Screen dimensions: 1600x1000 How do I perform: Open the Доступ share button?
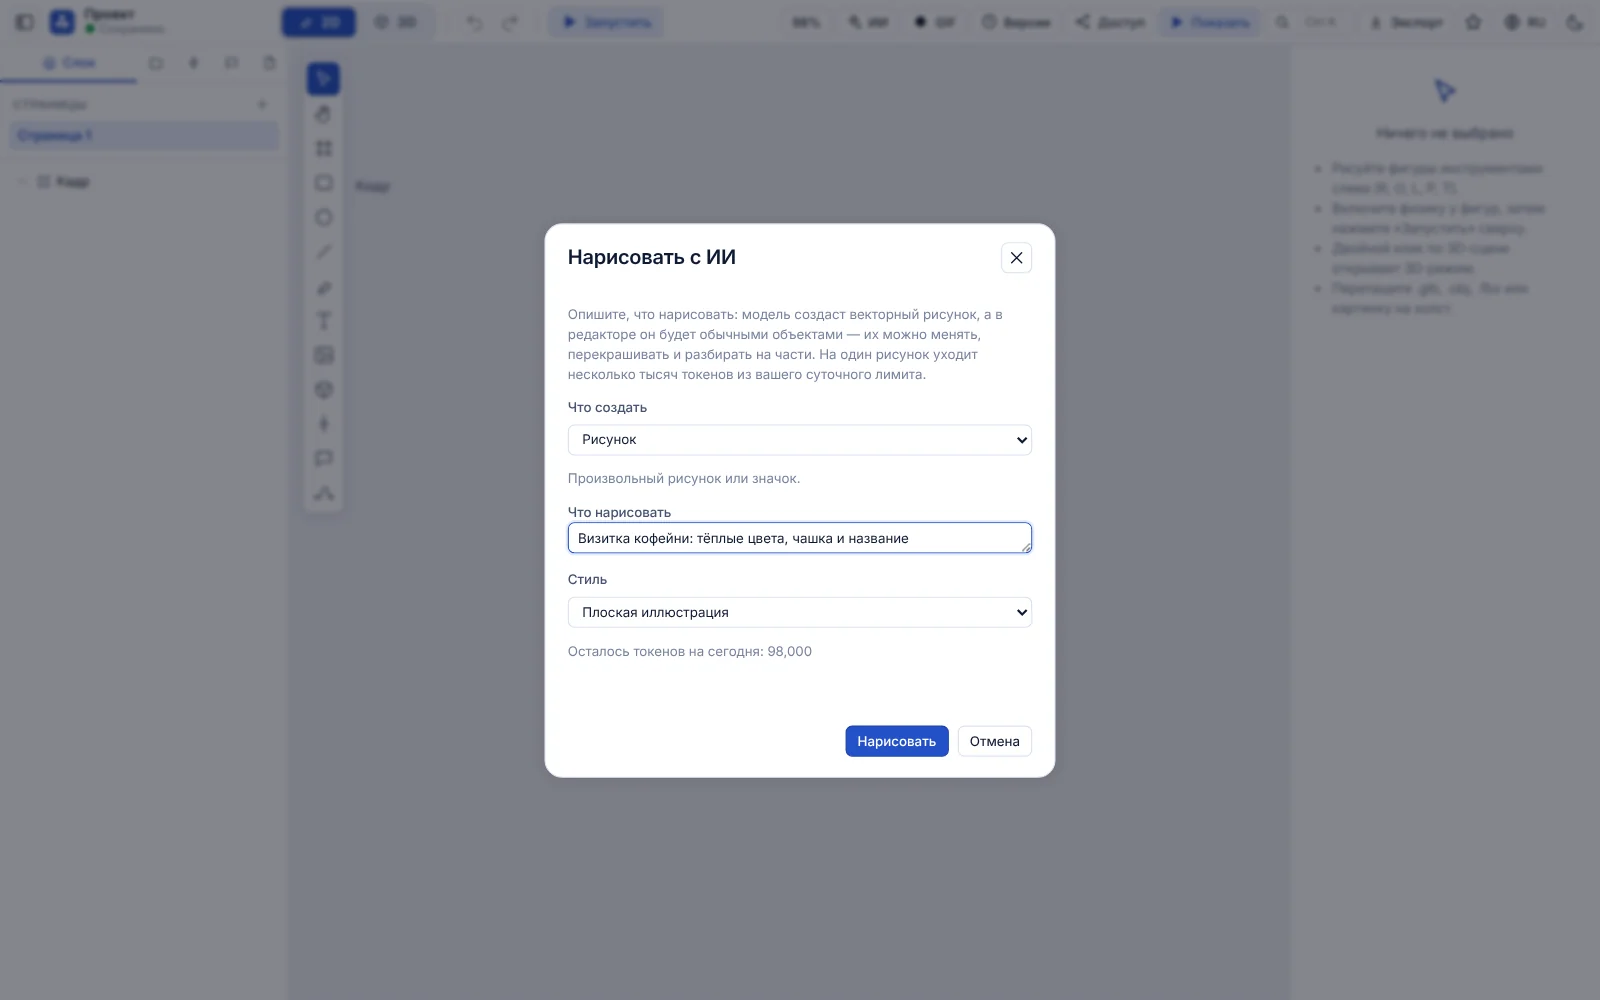1110,22
